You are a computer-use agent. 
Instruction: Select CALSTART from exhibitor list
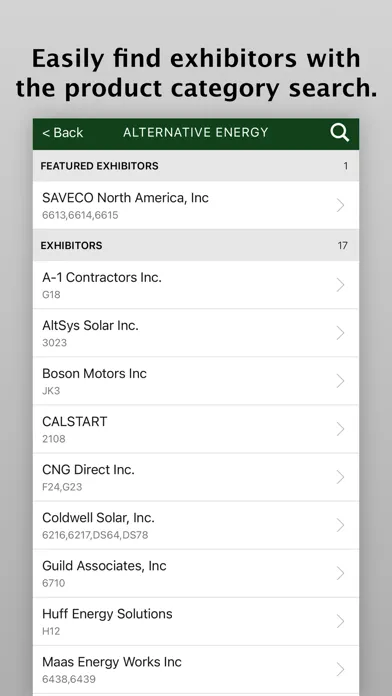click(x=196, y=429)
